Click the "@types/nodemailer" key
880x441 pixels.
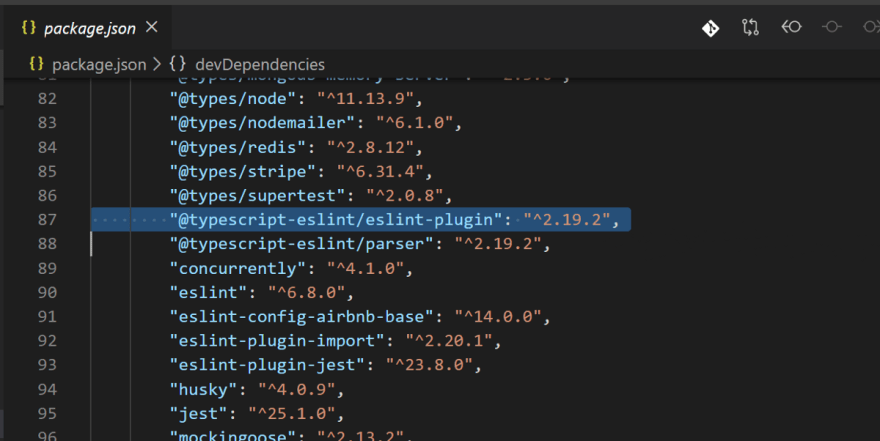tap(262, 123)
